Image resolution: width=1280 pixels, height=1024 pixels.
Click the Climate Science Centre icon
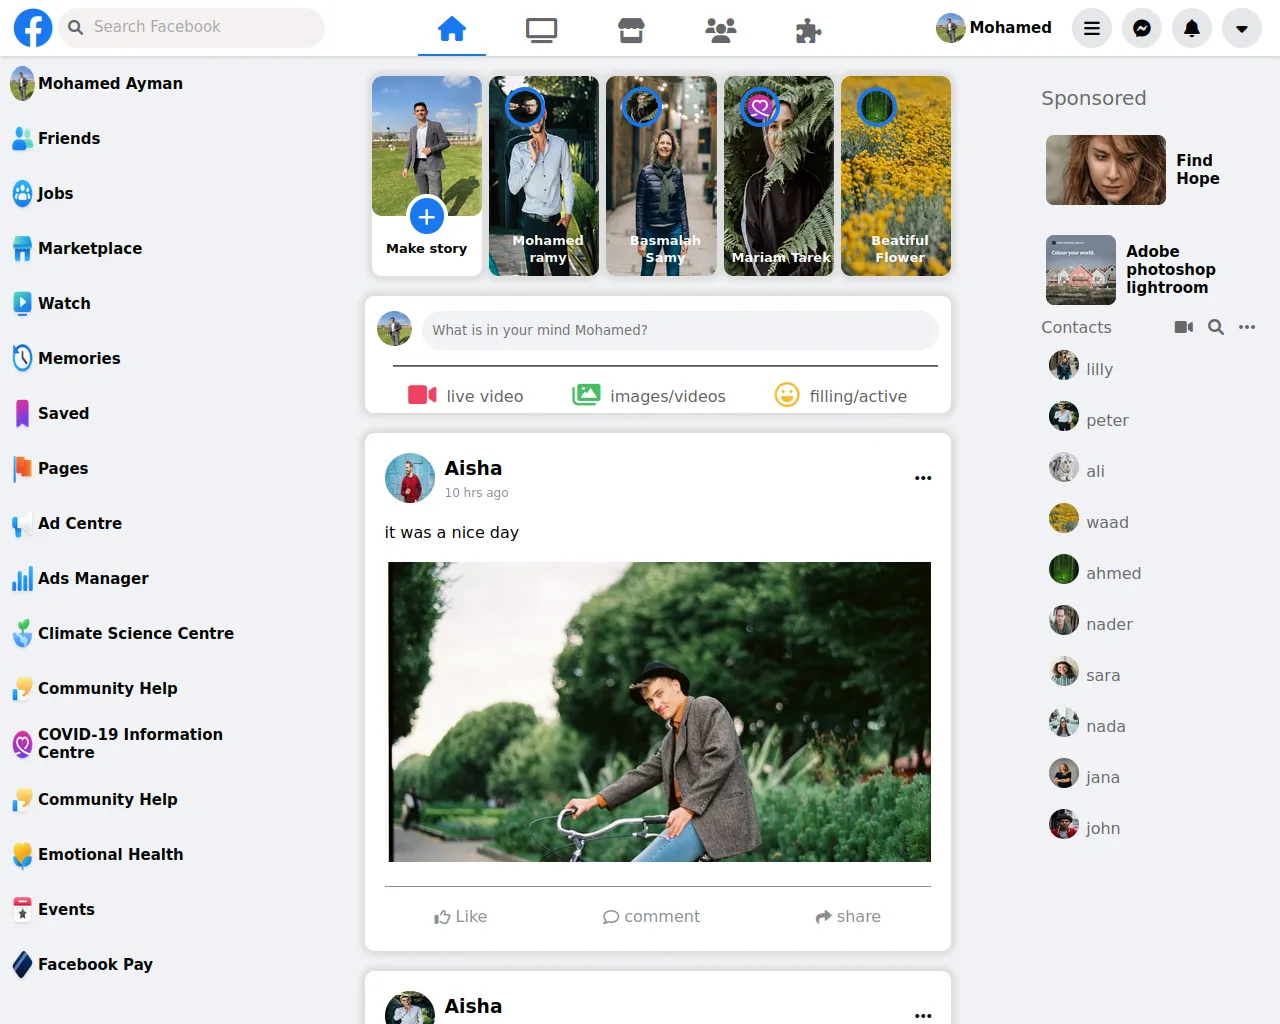click(x=22, y=634)
